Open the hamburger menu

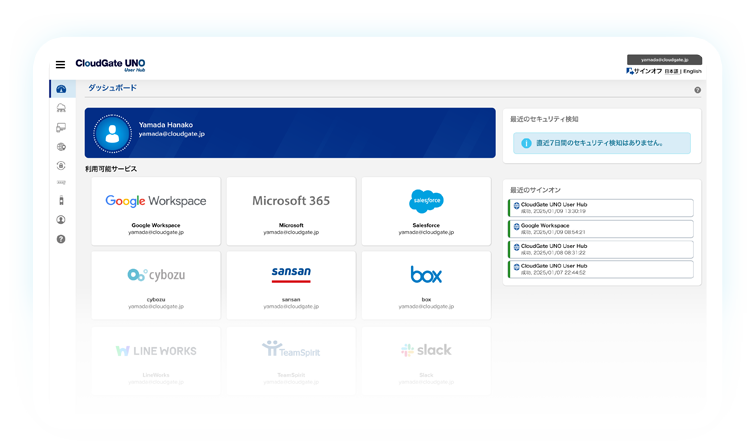click(x=60, y=65)
